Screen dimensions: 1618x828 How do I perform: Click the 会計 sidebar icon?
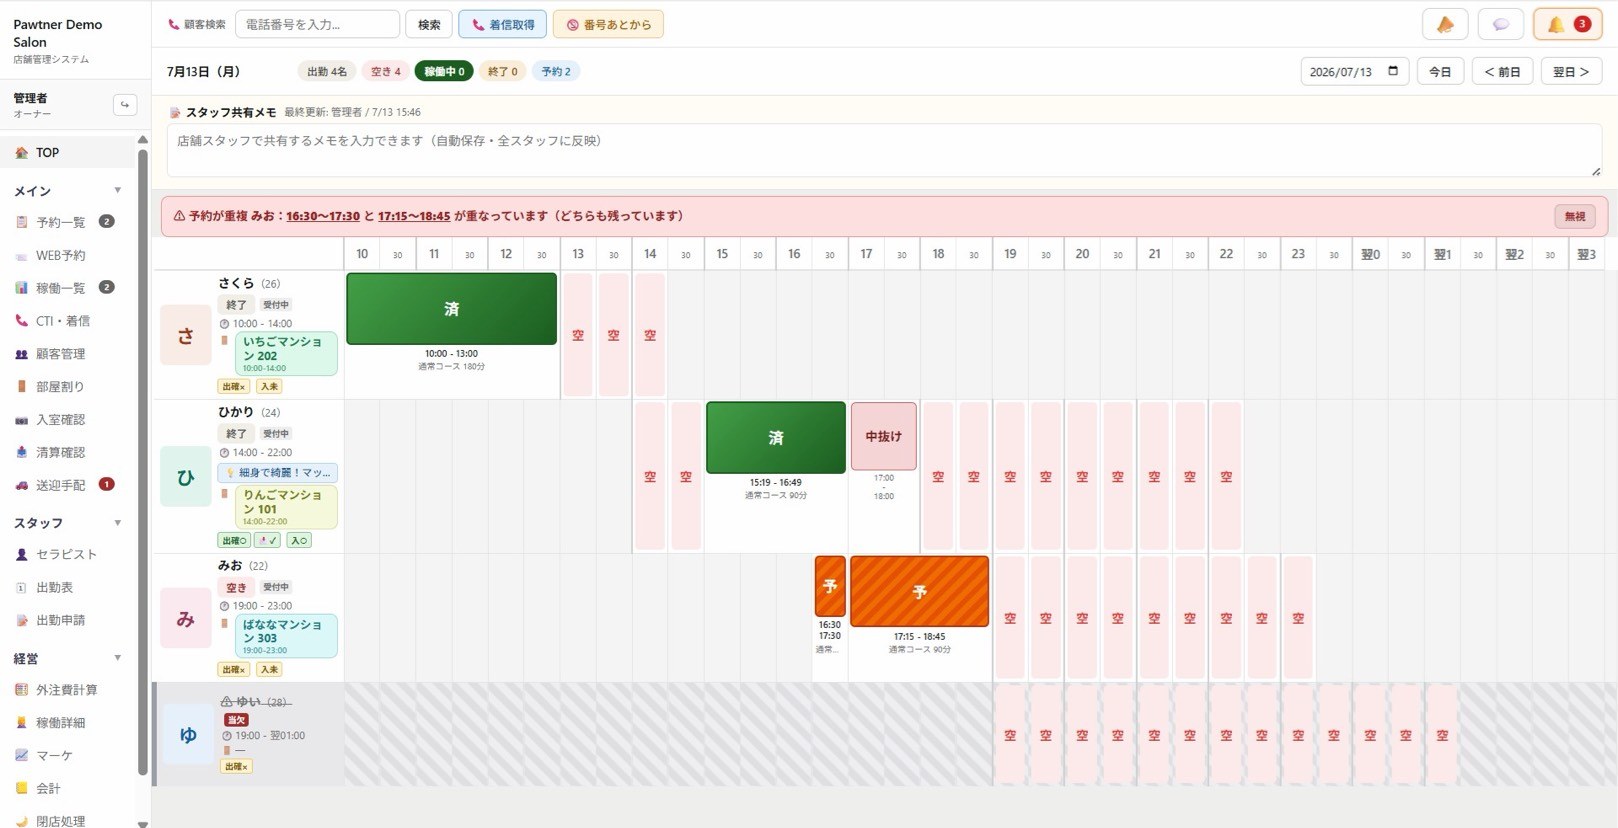(21, 788)
